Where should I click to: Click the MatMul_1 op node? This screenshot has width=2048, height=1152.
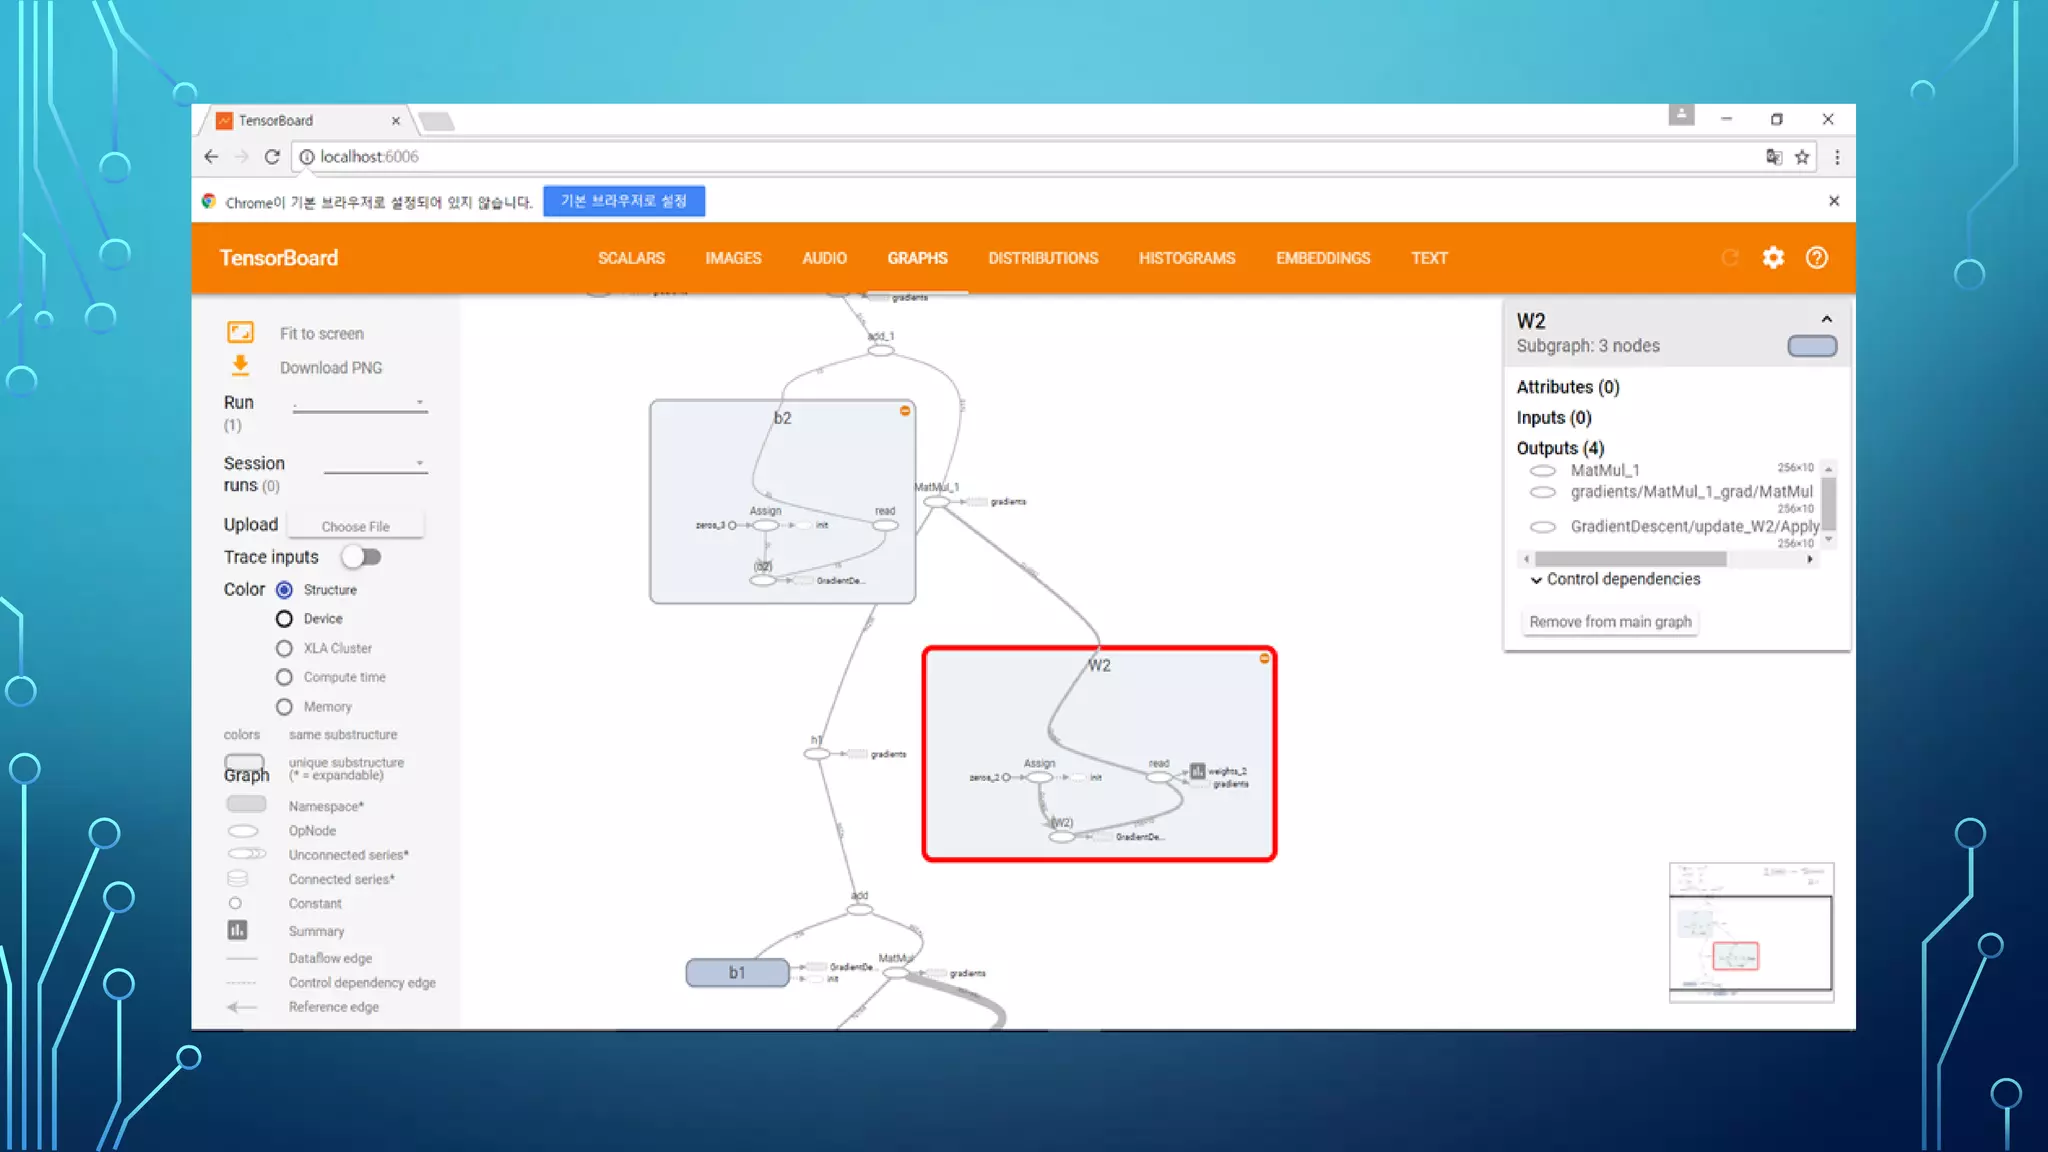936,501
